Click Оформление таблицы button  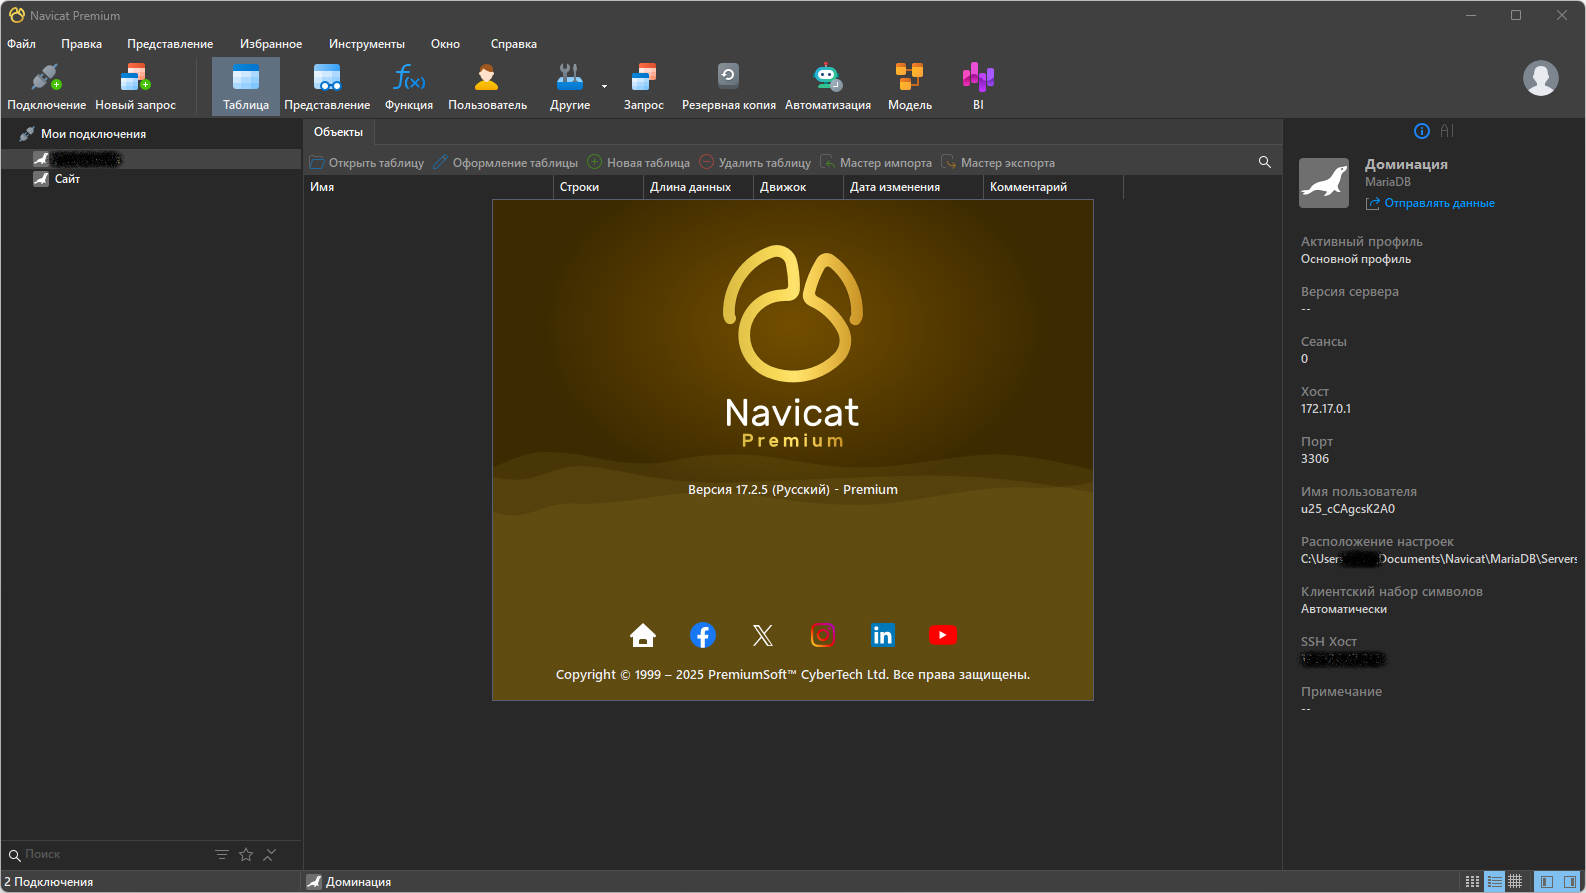point(506,163)
